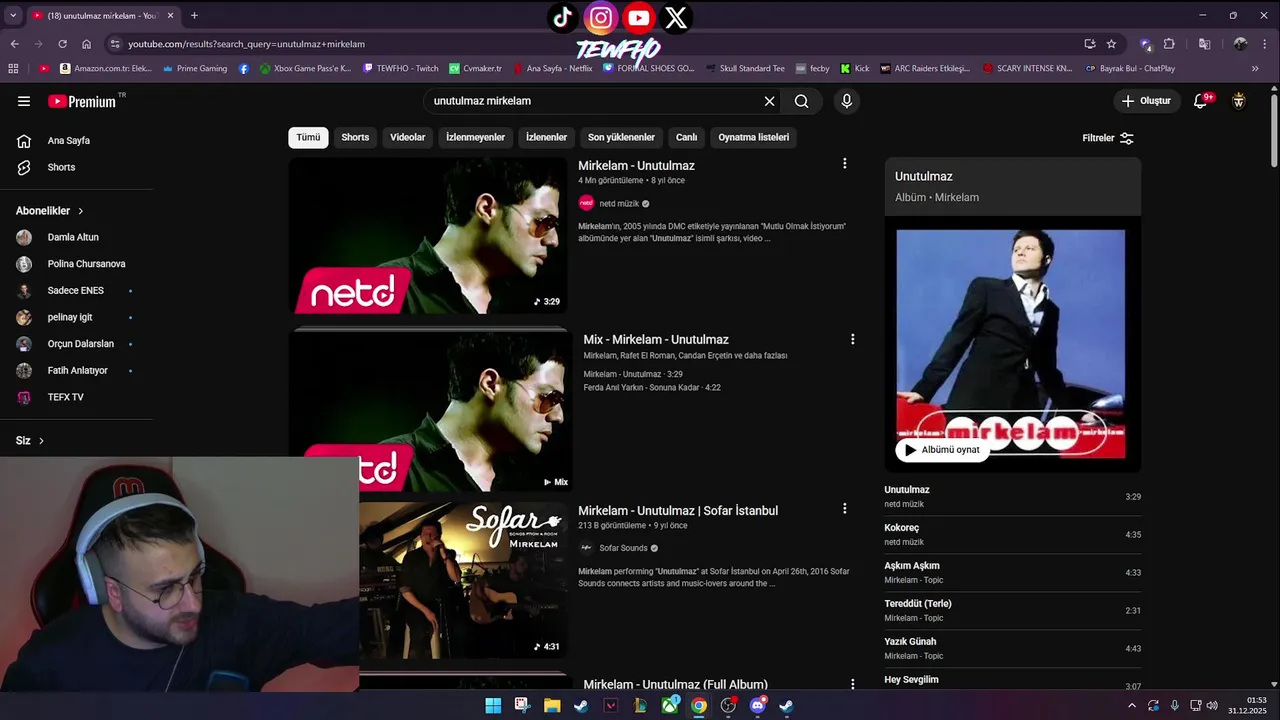Image resolution: width=1280 pixels, height=720 pixels.
Task: Select the Tümü filter chip
Action: click(x=308, y=137)
